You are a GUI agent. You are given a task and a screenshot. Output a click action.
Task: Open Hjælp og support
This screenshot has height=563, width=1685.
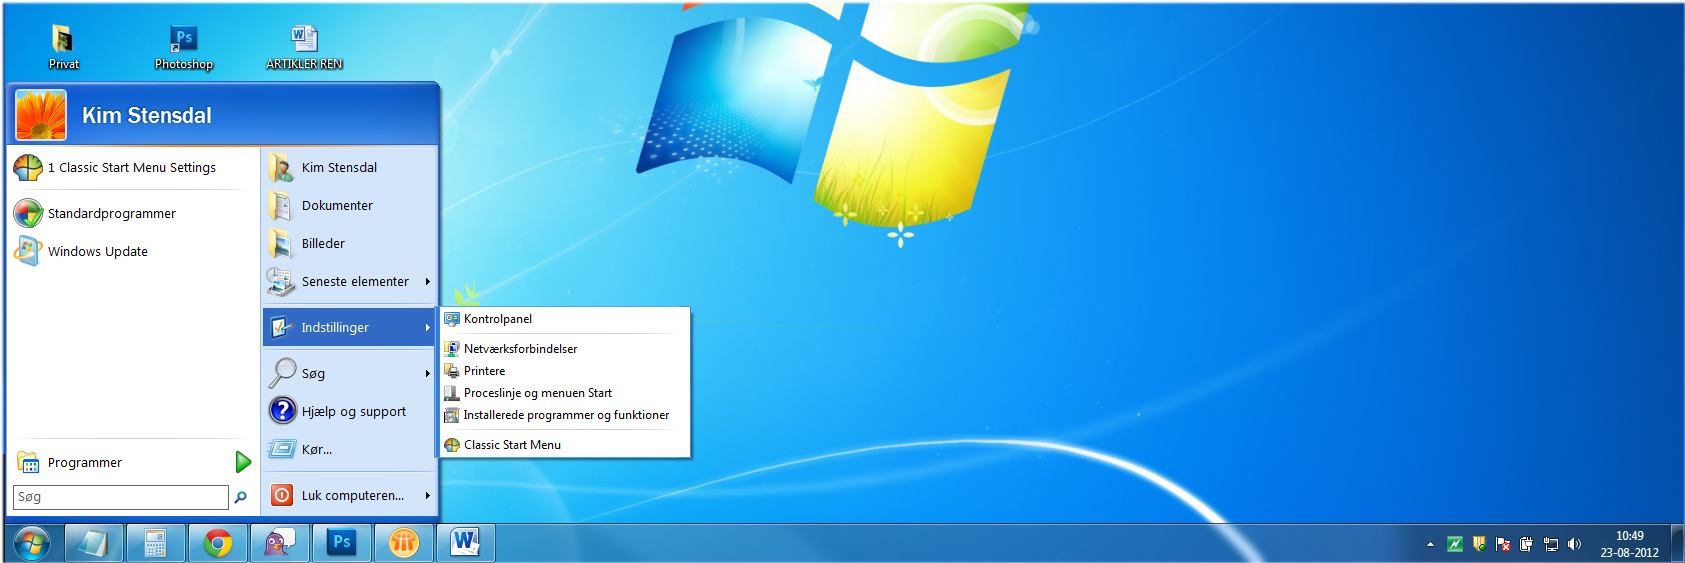pos(349,411)
